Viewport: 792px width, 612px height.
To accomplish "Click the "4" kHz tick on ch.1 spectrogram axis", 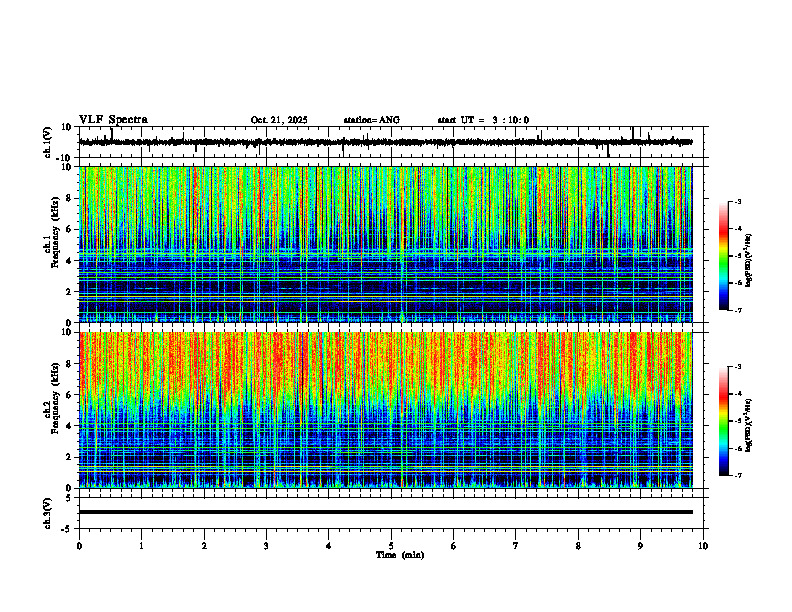I will [69, 261].
